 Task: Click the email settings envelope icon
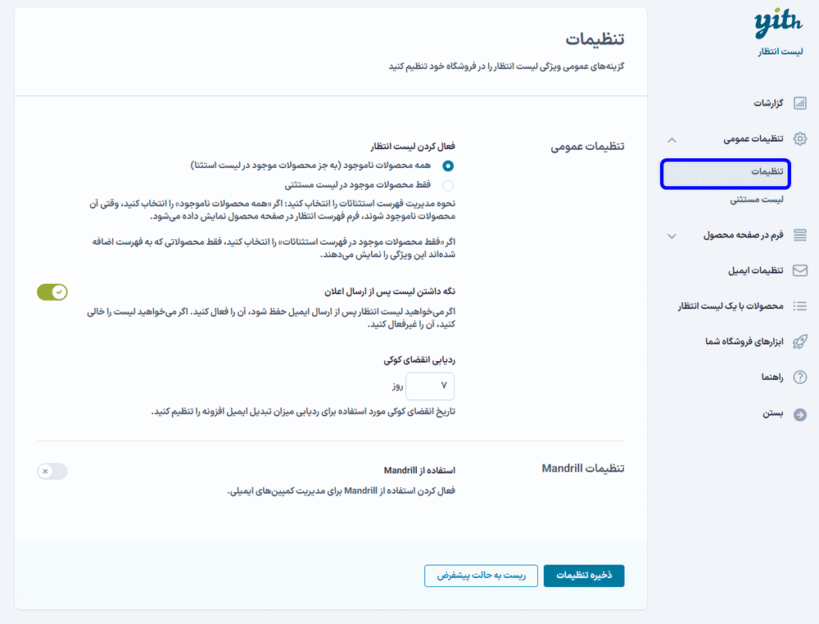click(x=800, y=270)
